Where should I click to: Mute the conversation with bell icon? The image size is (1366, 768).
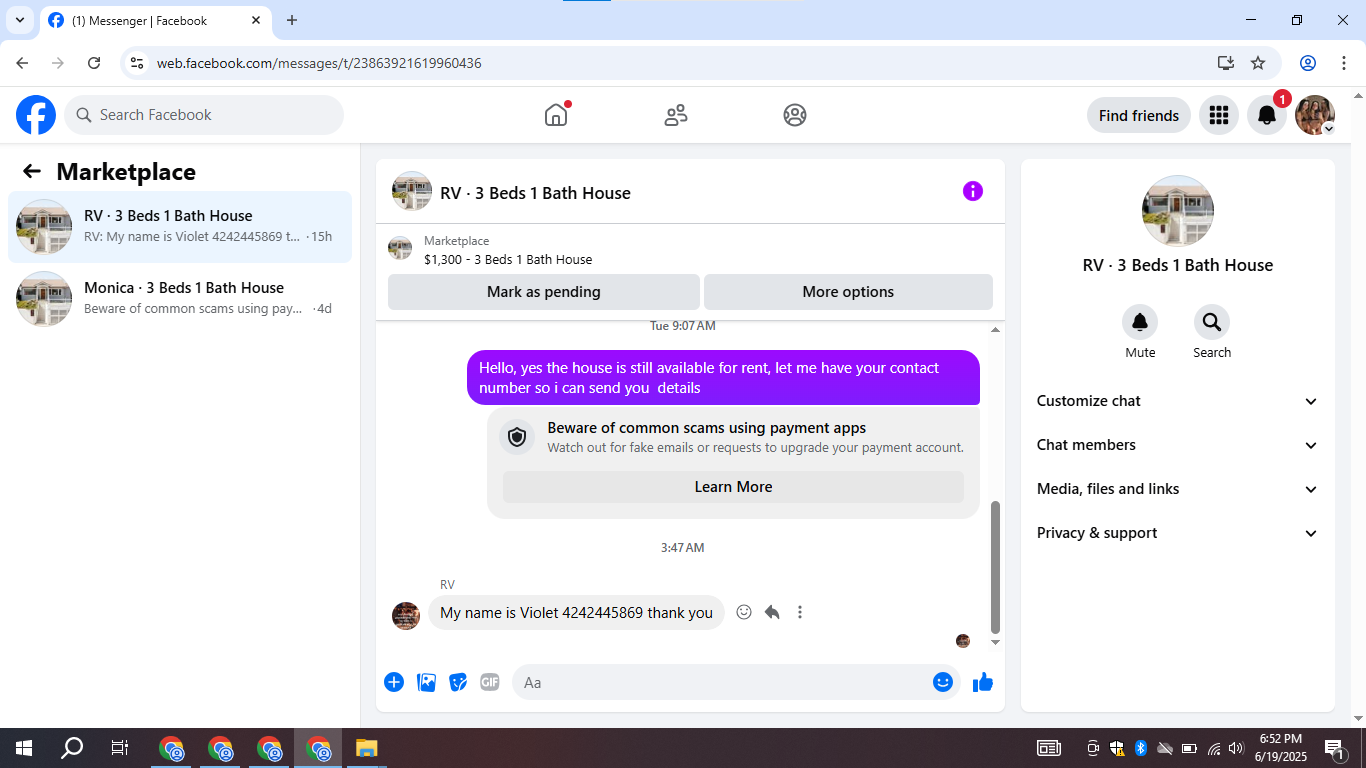[1140, 322]
